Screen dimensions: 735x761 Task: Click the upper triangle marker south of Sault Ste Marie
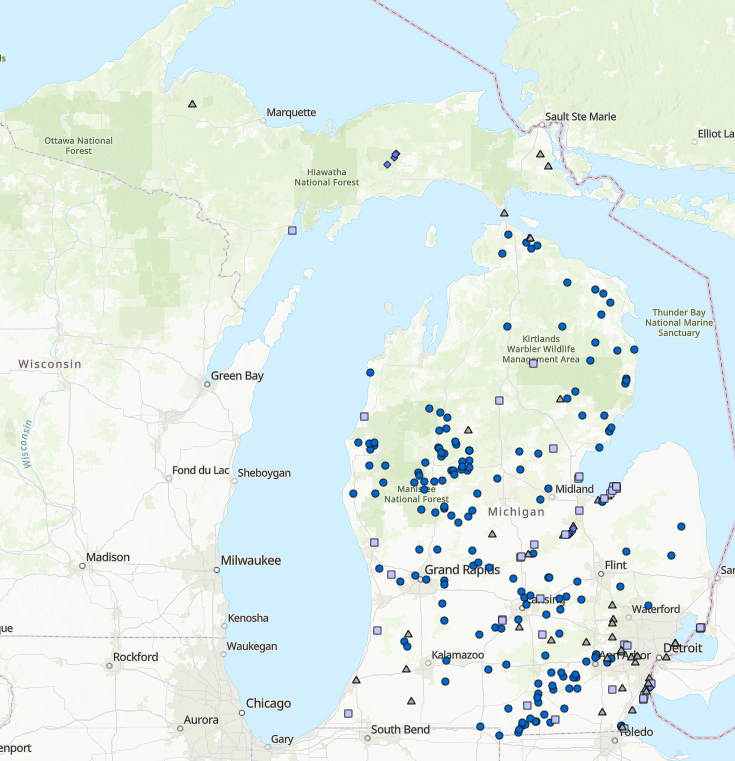click(540, 154)
